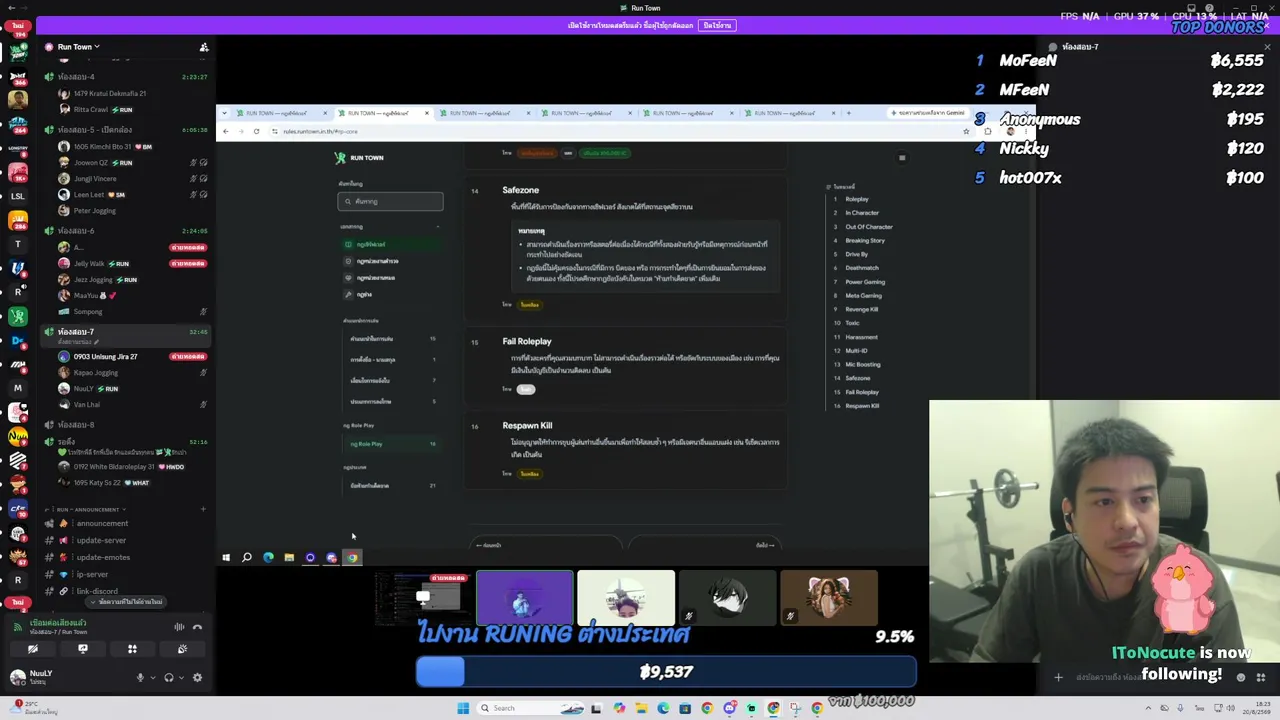Select the M server icon
This screenshot has height=720, width=1280.
click(17, 388)
